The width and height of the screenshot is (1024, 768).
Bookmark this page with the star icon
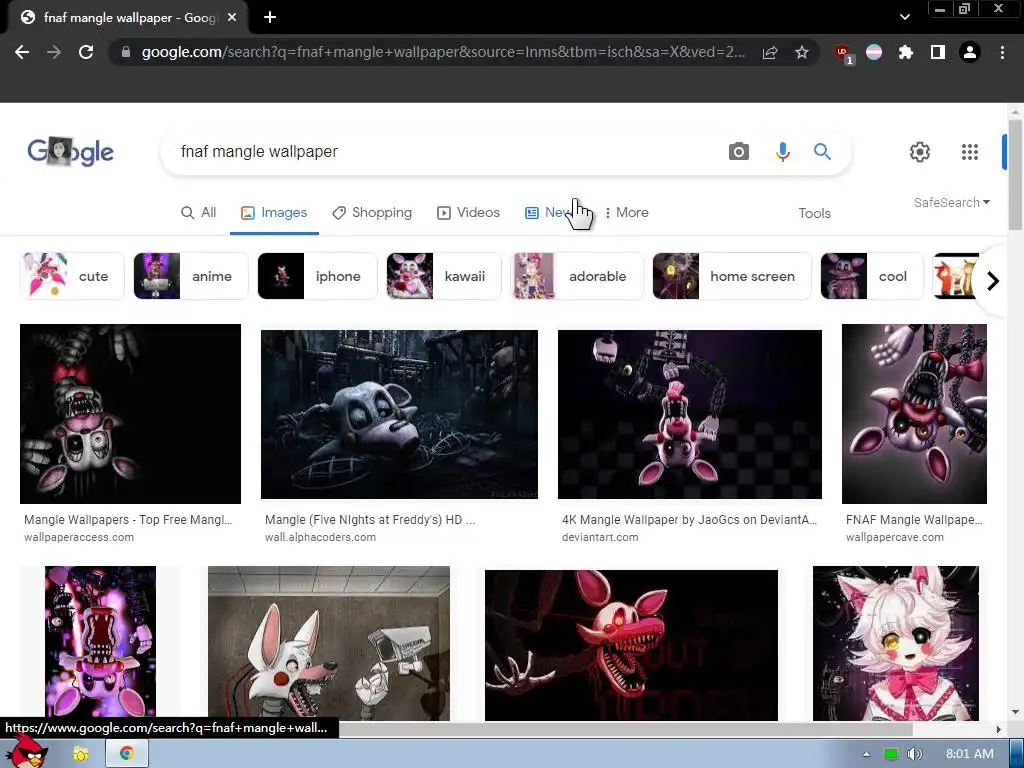pos(802,52)
